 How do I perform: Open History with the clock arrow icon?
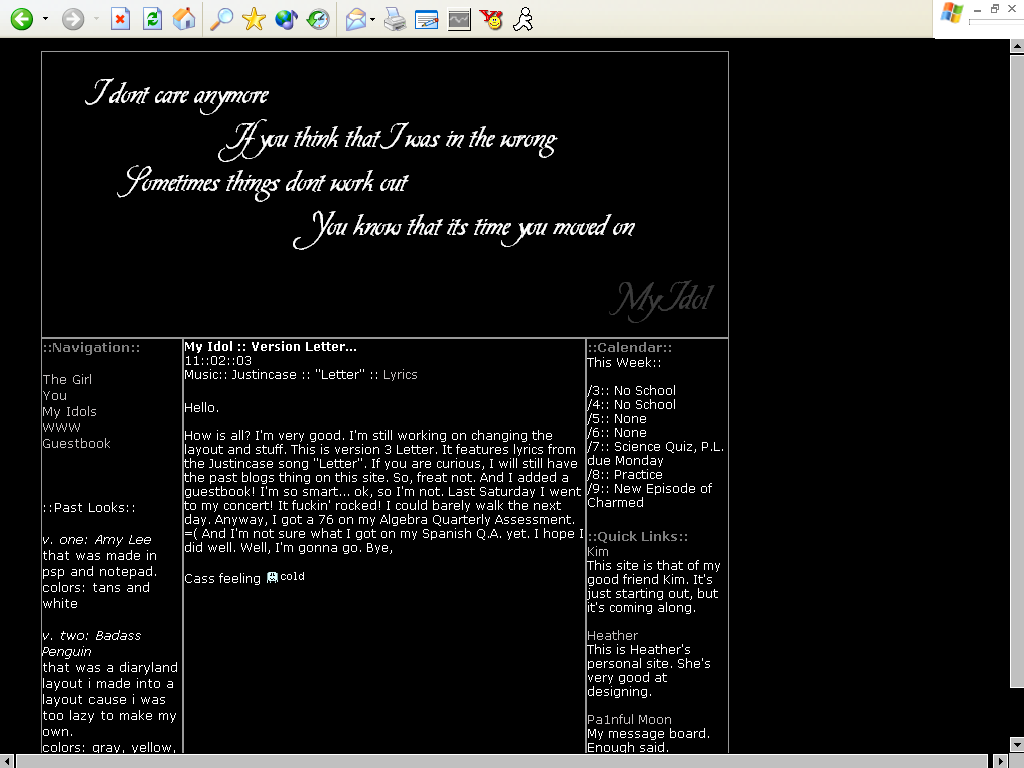coord(318,19)
